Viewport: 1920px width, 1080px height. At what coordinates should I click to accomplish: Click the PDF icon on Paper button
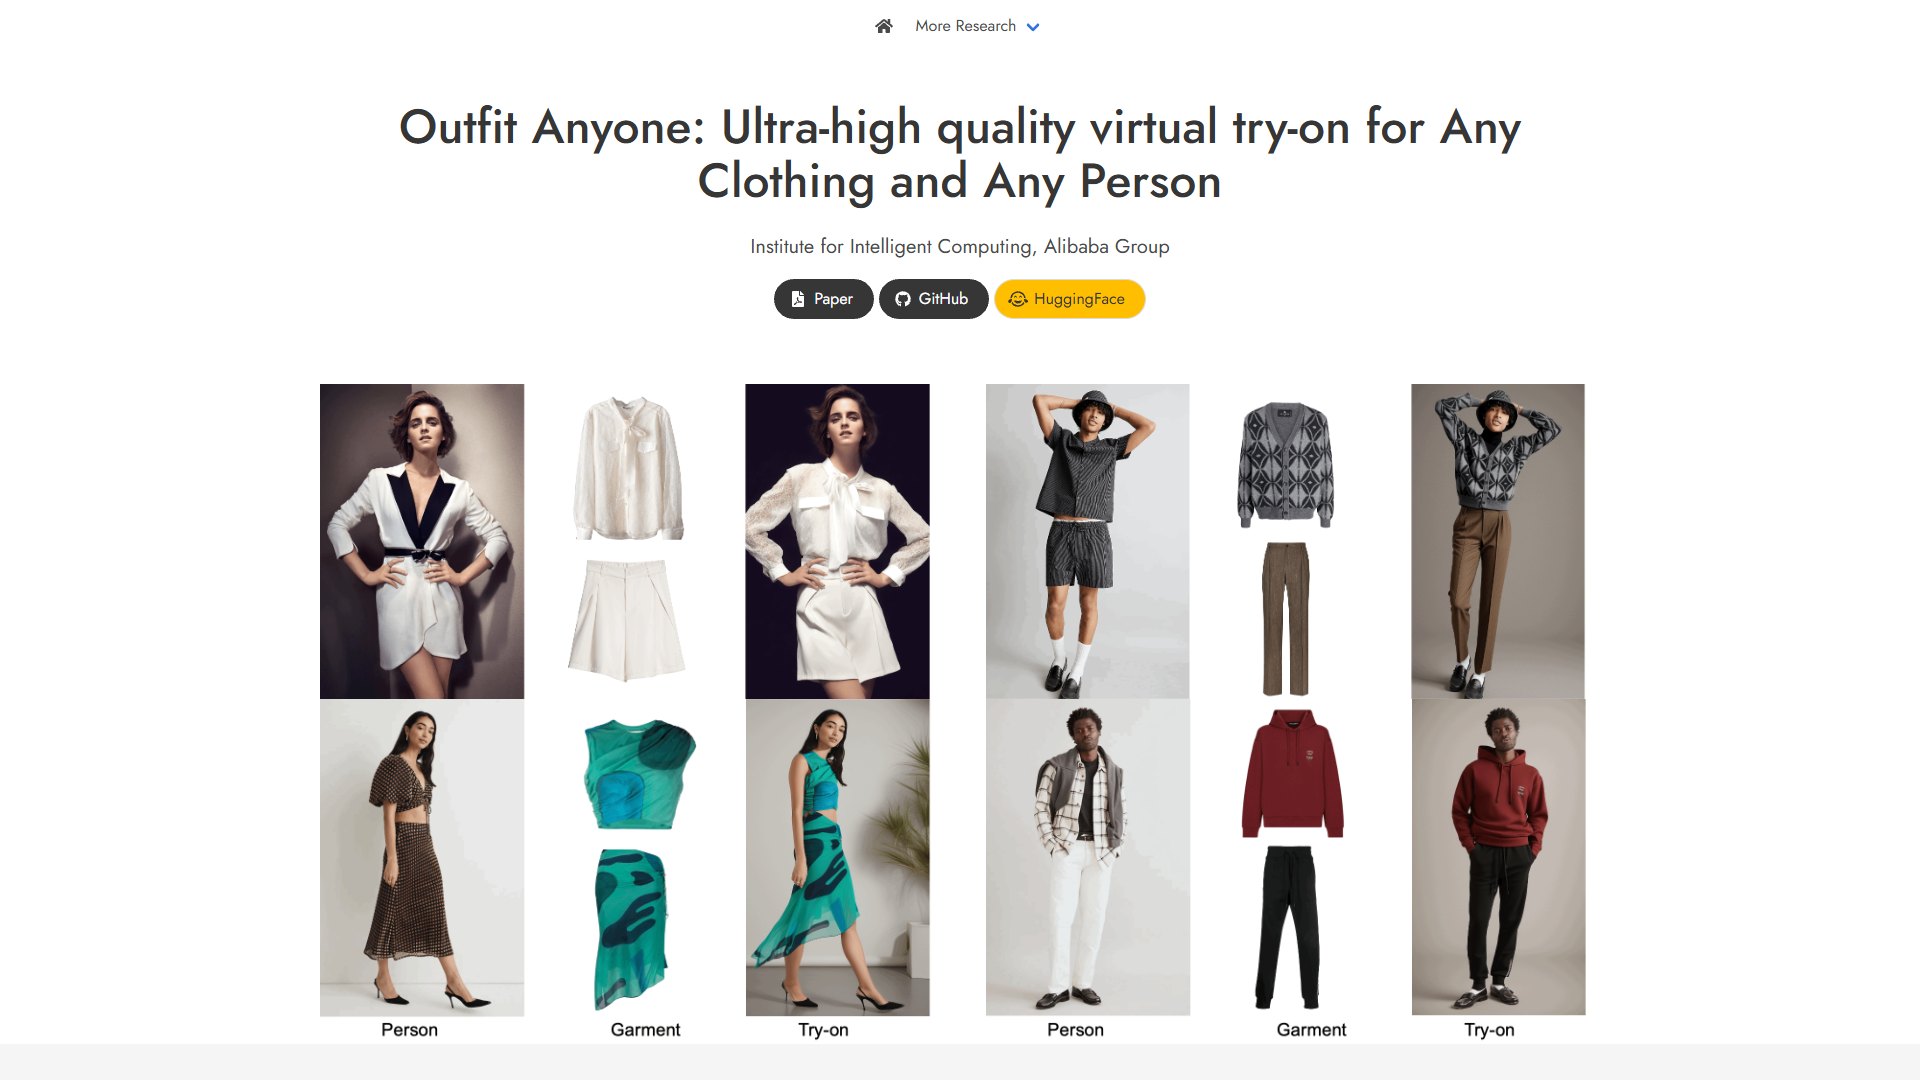tap(798, 299)
